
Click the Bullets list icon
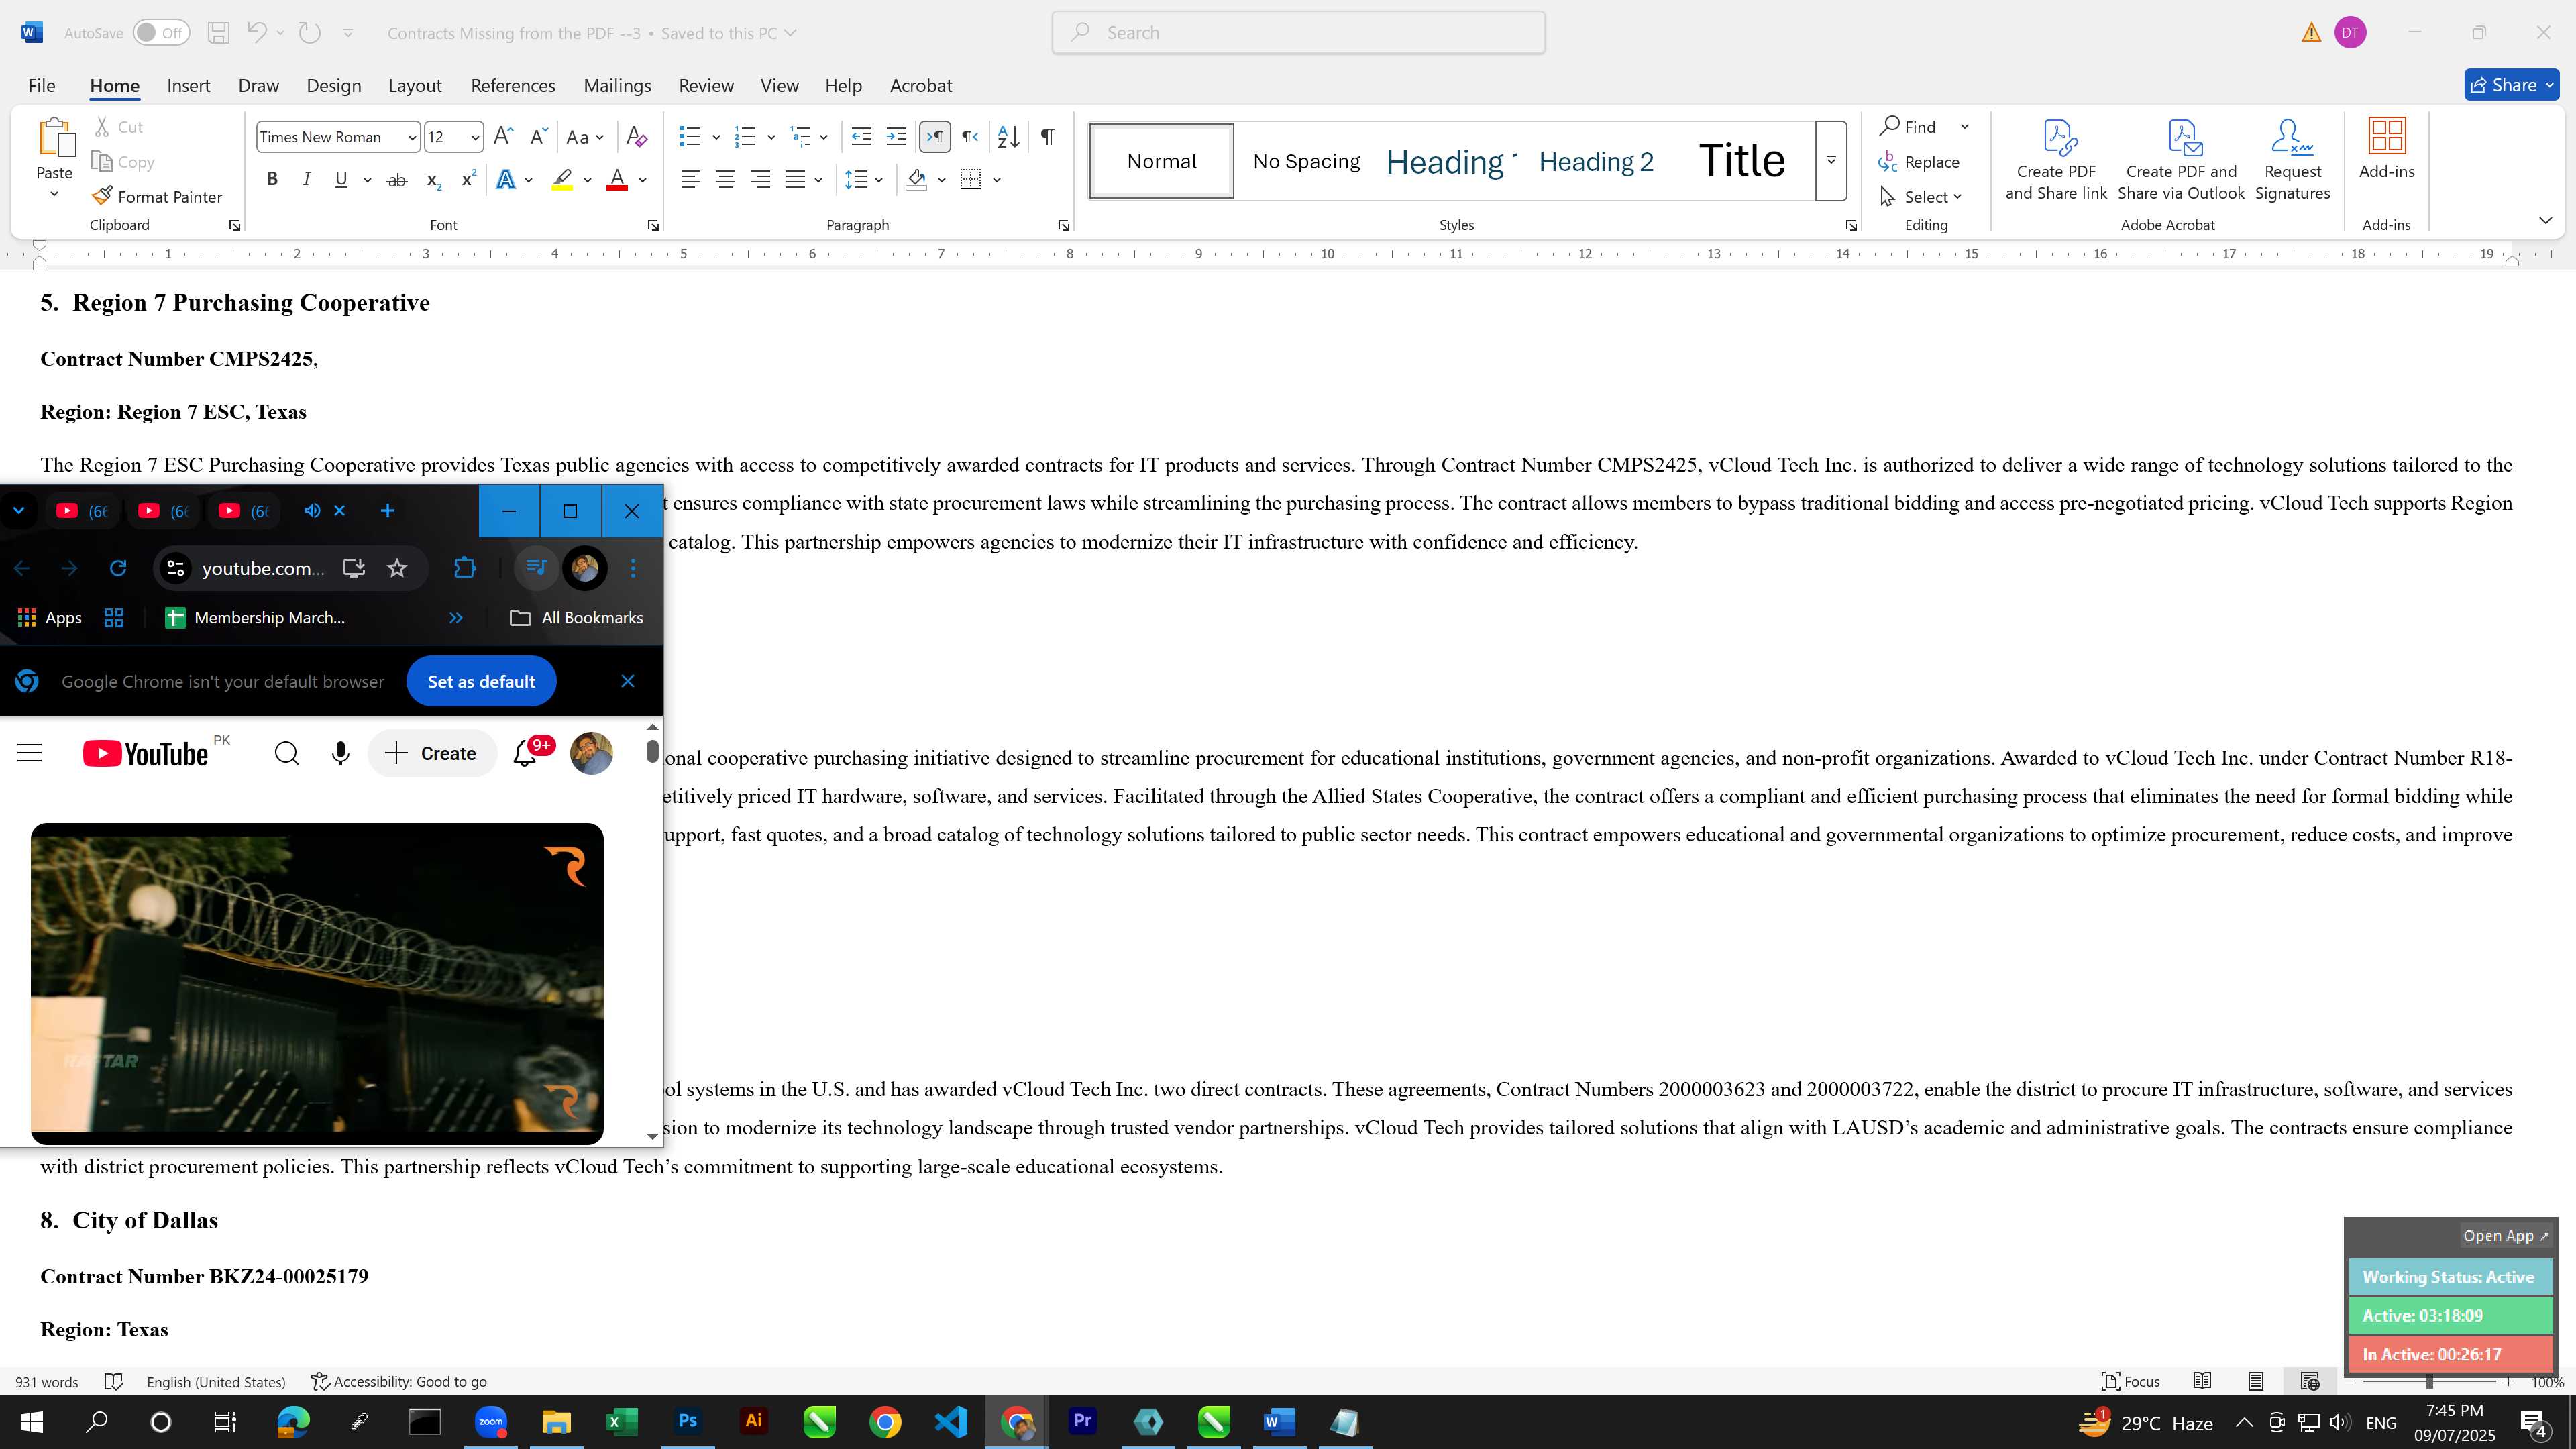[x=690, y=137]
